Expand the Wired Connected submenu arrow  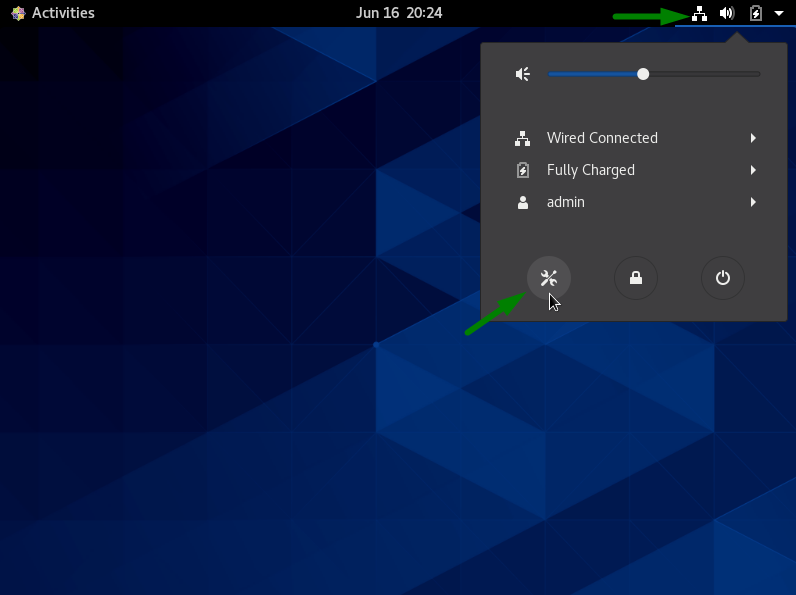point(752,138)
